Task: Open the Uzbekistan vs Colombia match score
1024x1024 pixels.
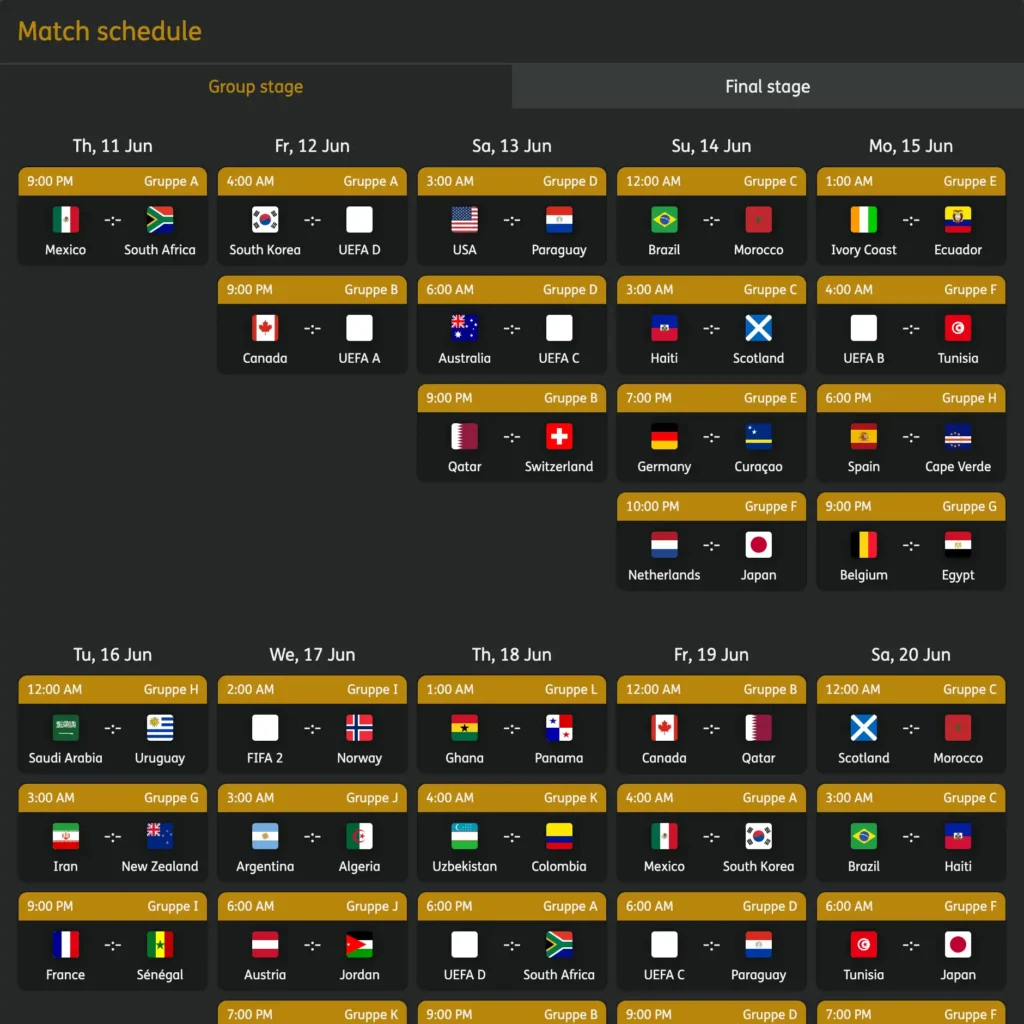Action: tap(512, 837)
